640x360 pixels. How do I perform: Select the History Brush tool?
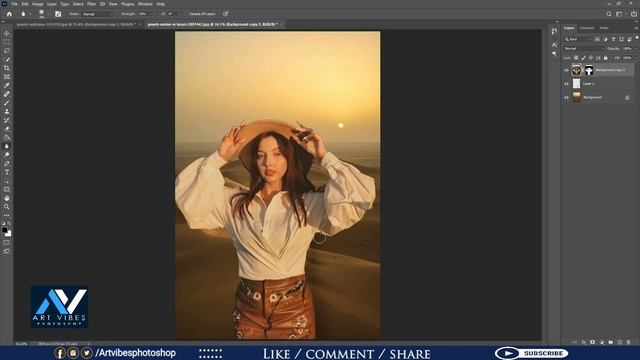[x=7, y=120]
